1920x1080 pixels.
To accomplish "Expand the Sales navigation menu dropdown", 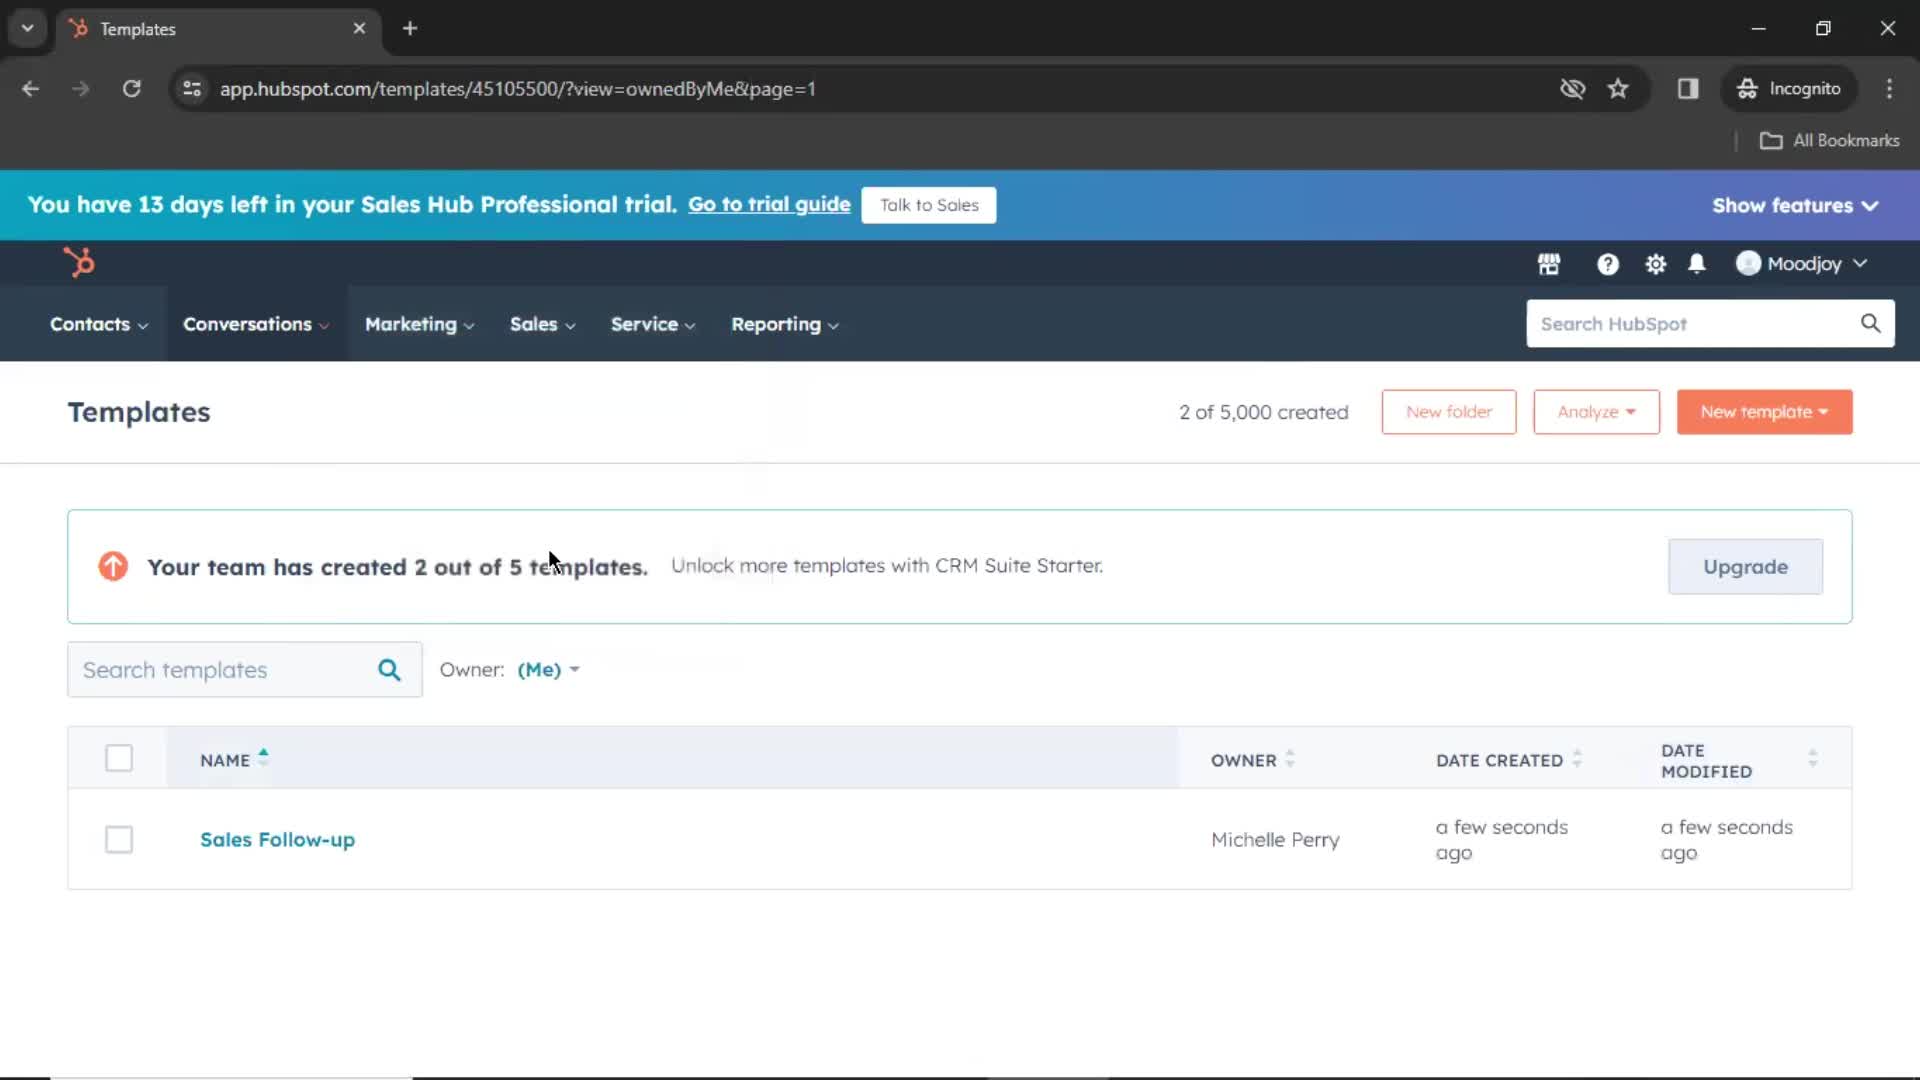I will [542, 324].
